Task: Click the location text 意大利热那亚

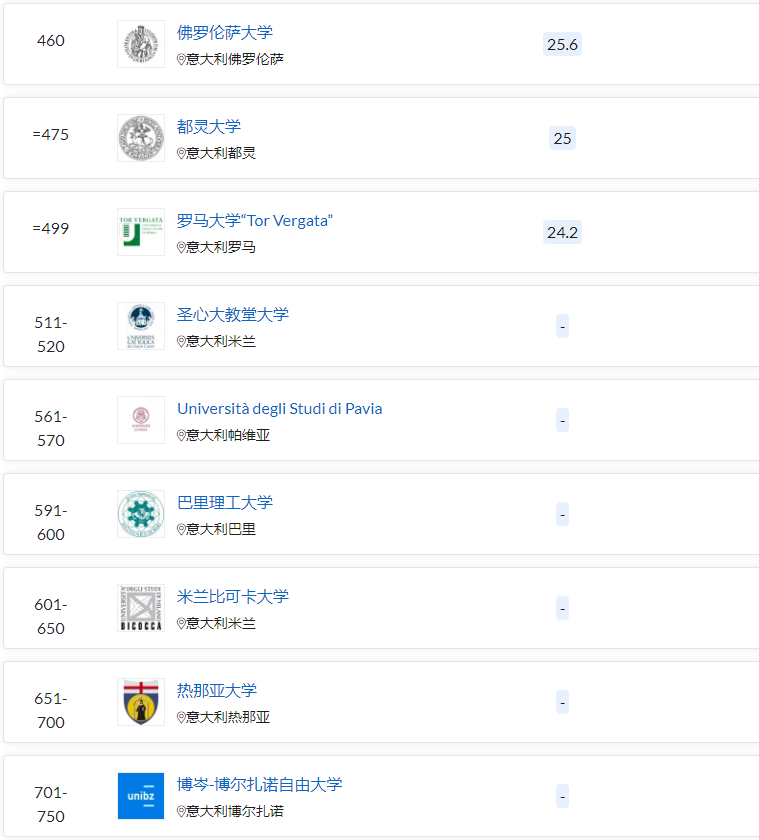Action: click(228, 717)
